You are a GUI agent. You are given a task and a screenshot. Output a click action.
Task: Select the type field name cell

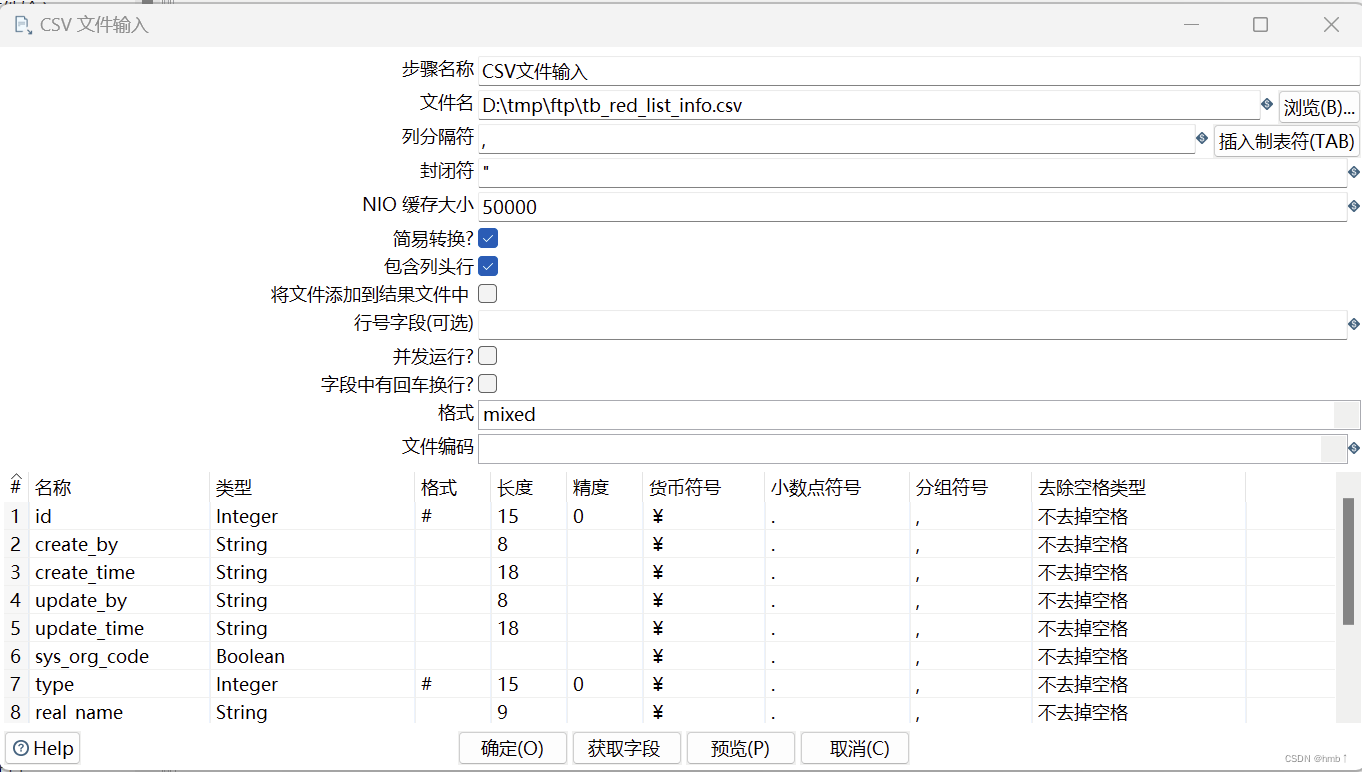pyautogui.click(x=119, y=684)
